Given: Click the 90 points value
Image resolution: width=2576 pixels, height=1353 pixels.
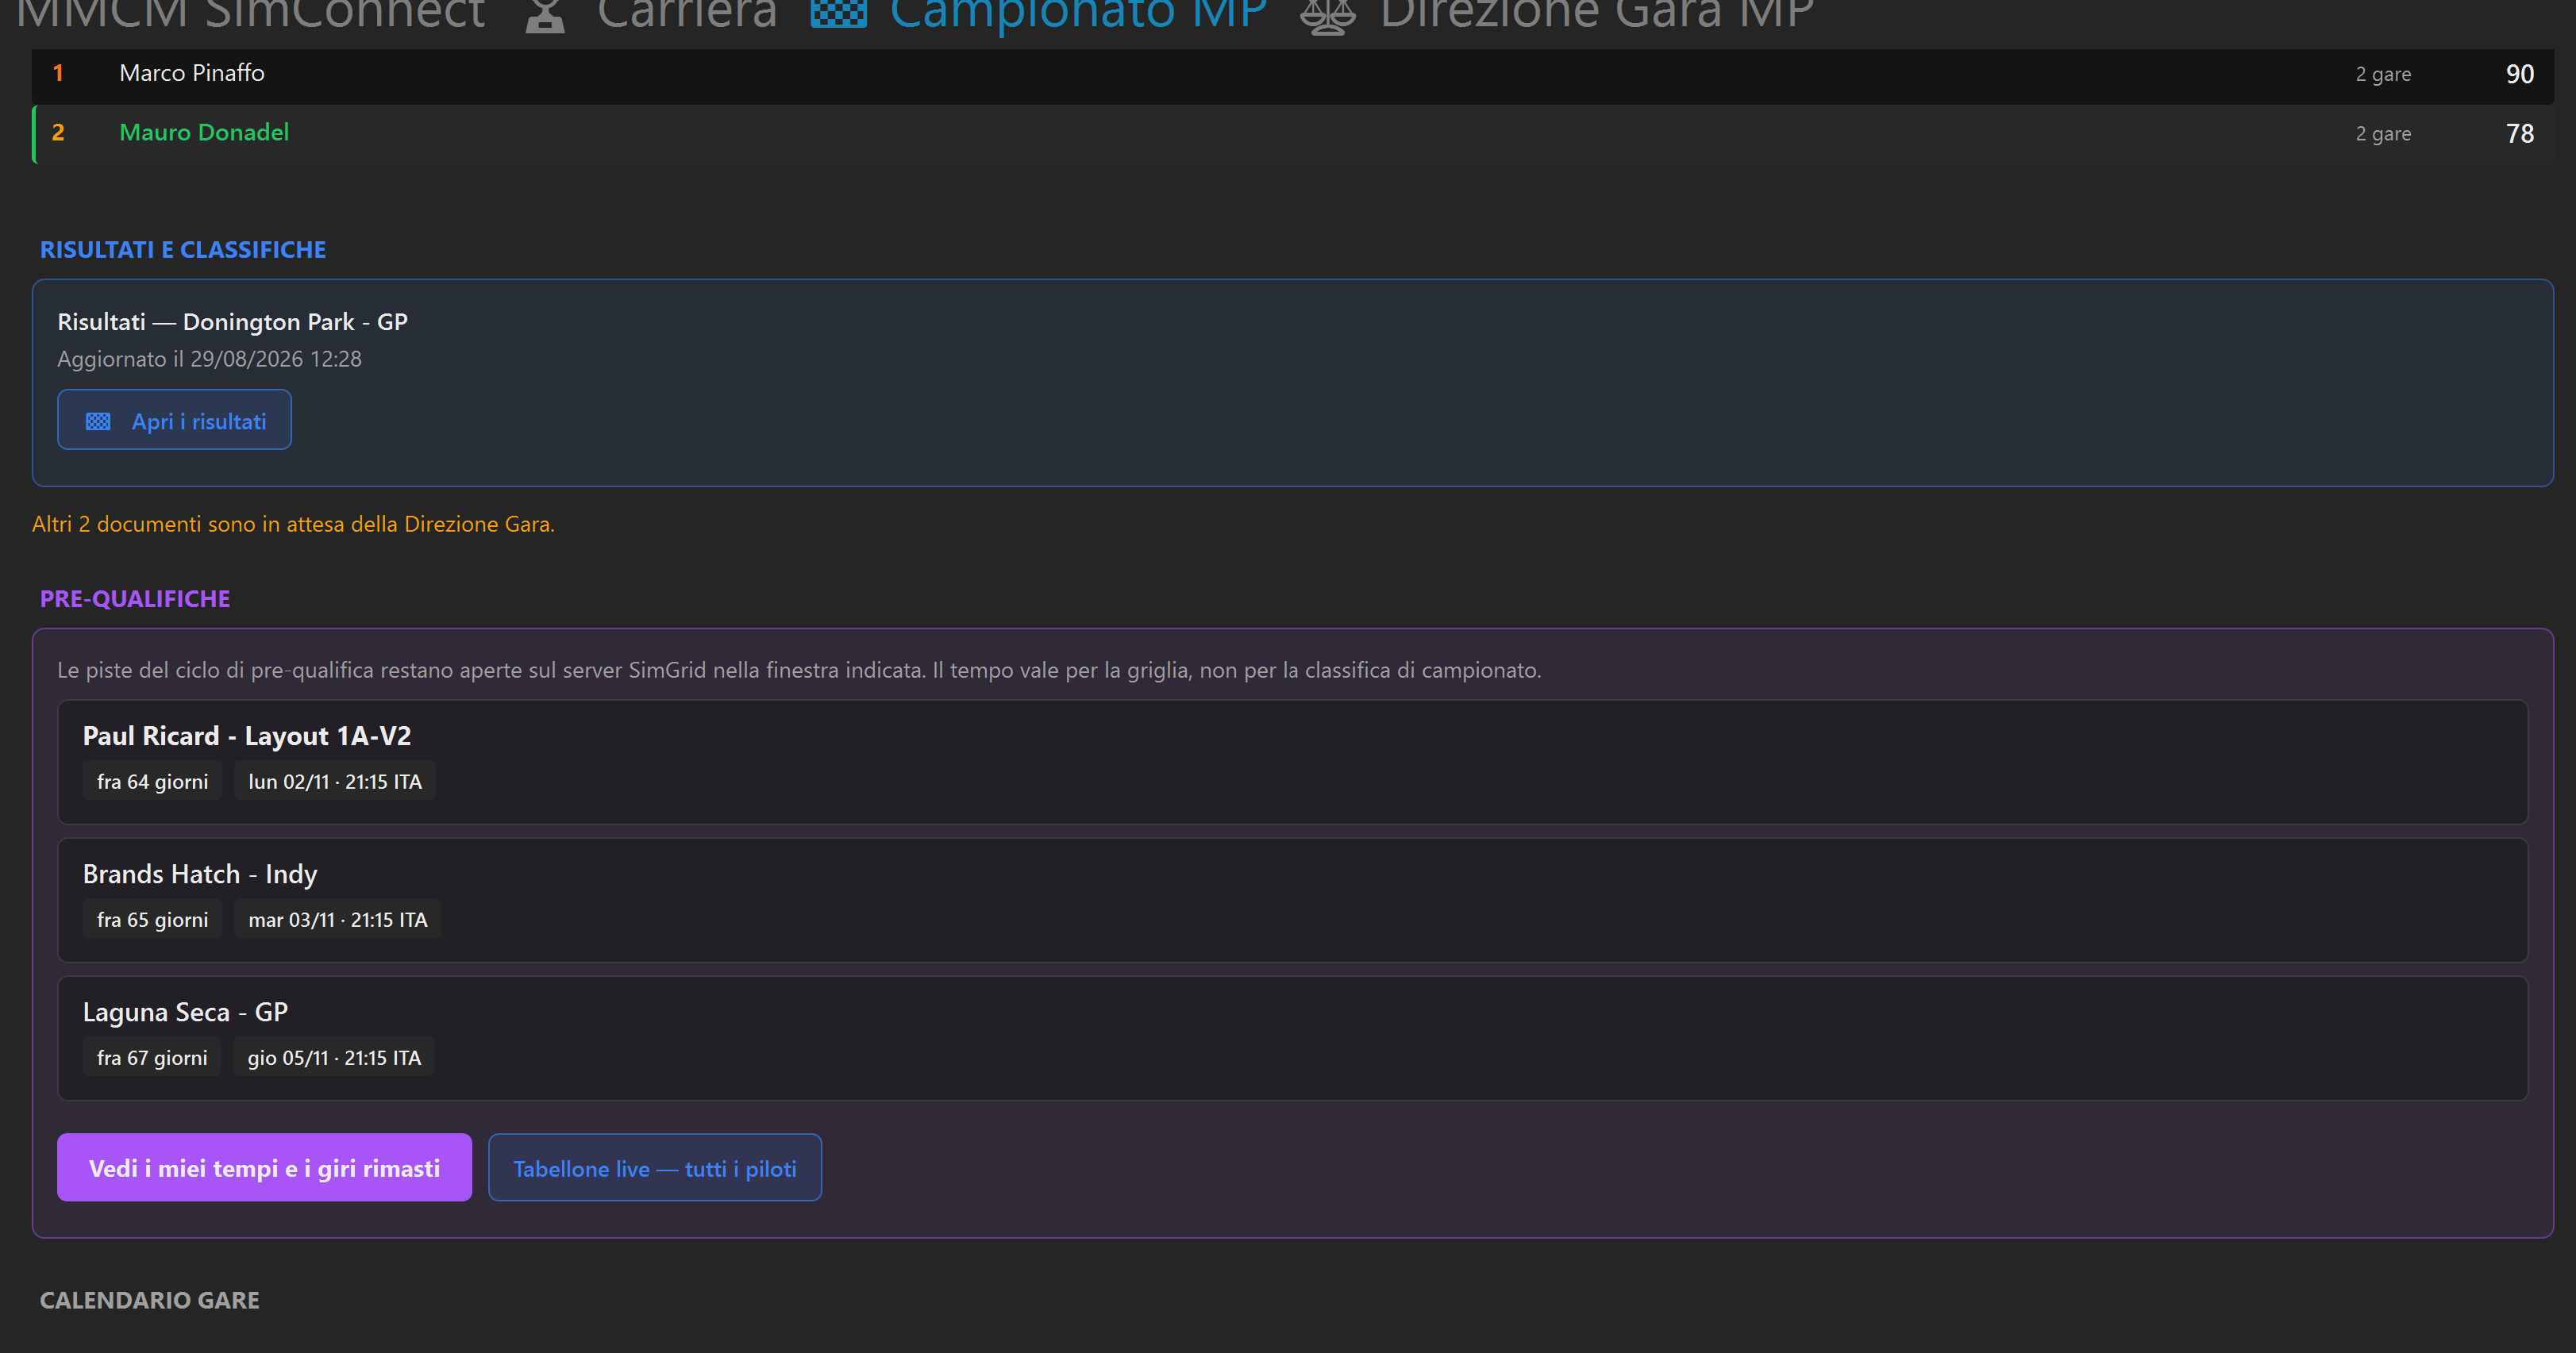Looking at the screenshot, I should (x=2519, y=74).
